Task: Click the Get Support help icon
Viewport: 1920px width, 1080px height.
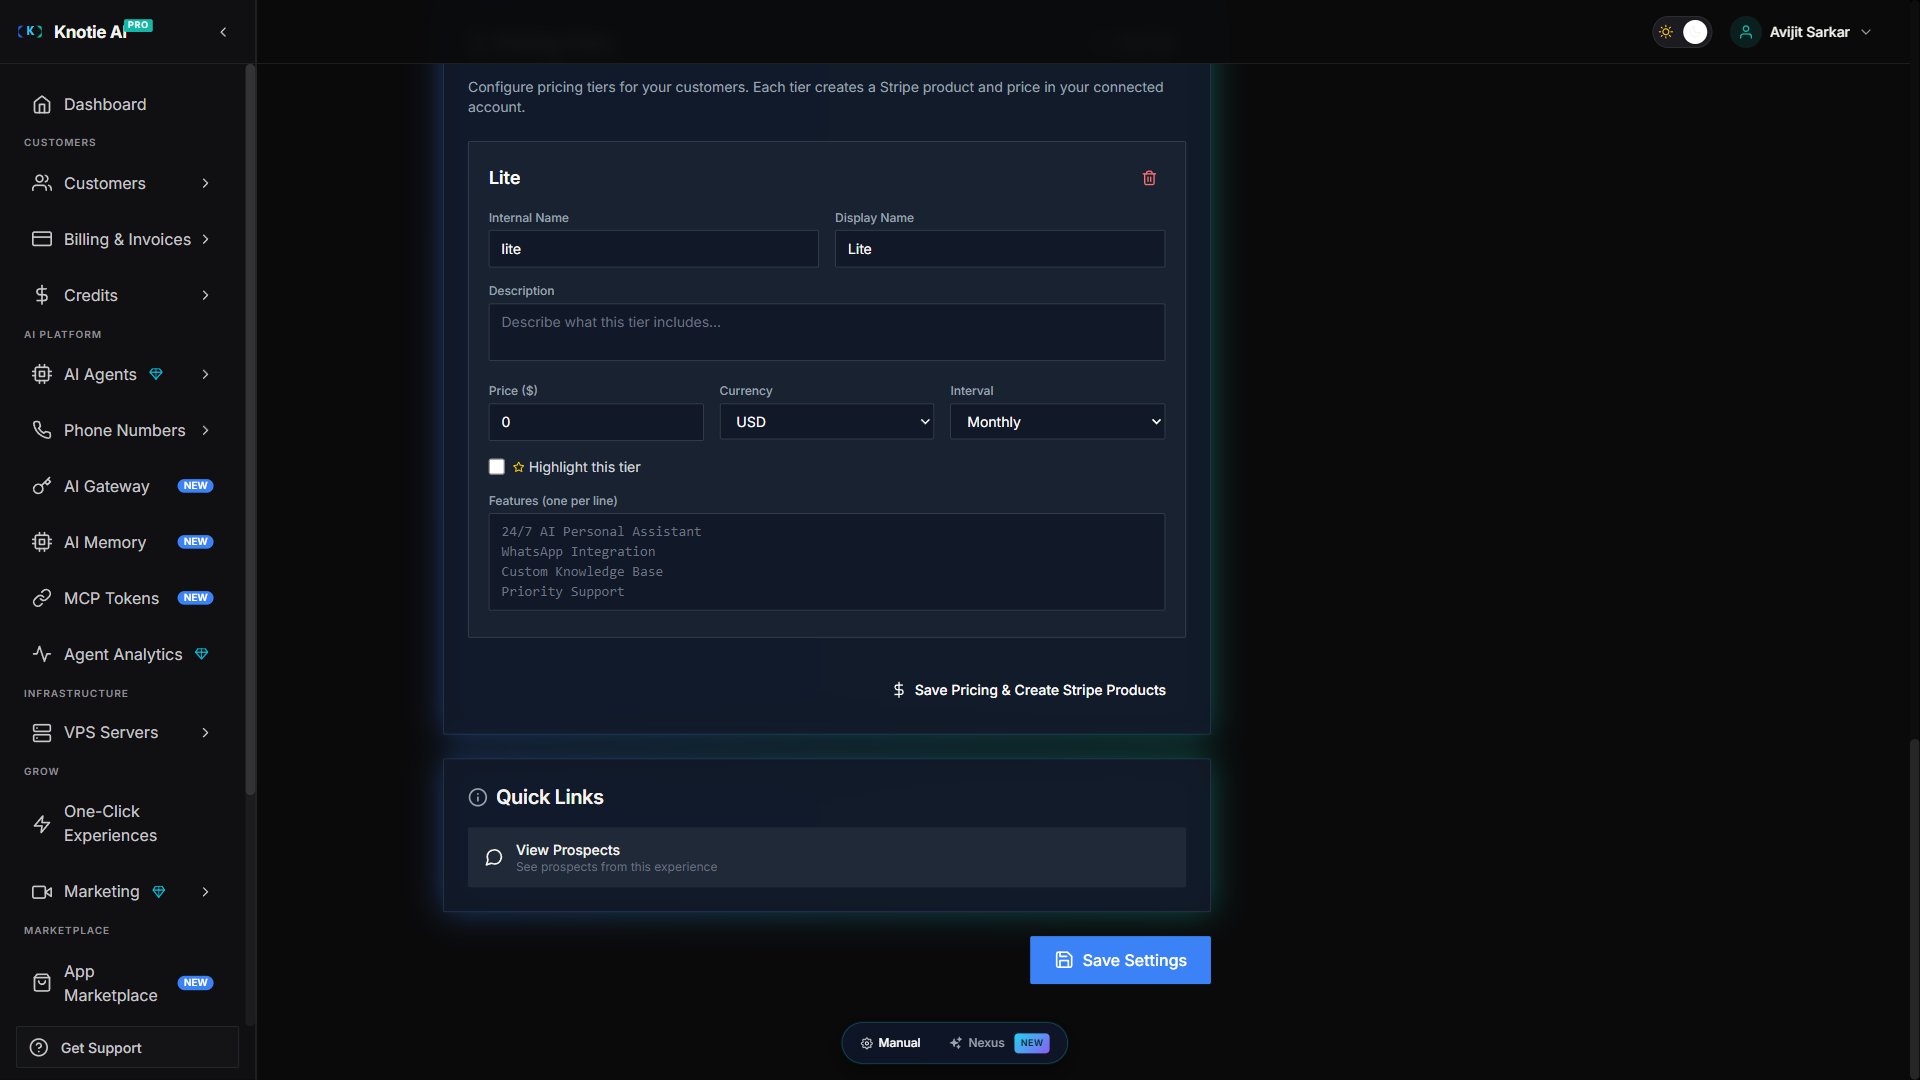Action: (39, 1048)
